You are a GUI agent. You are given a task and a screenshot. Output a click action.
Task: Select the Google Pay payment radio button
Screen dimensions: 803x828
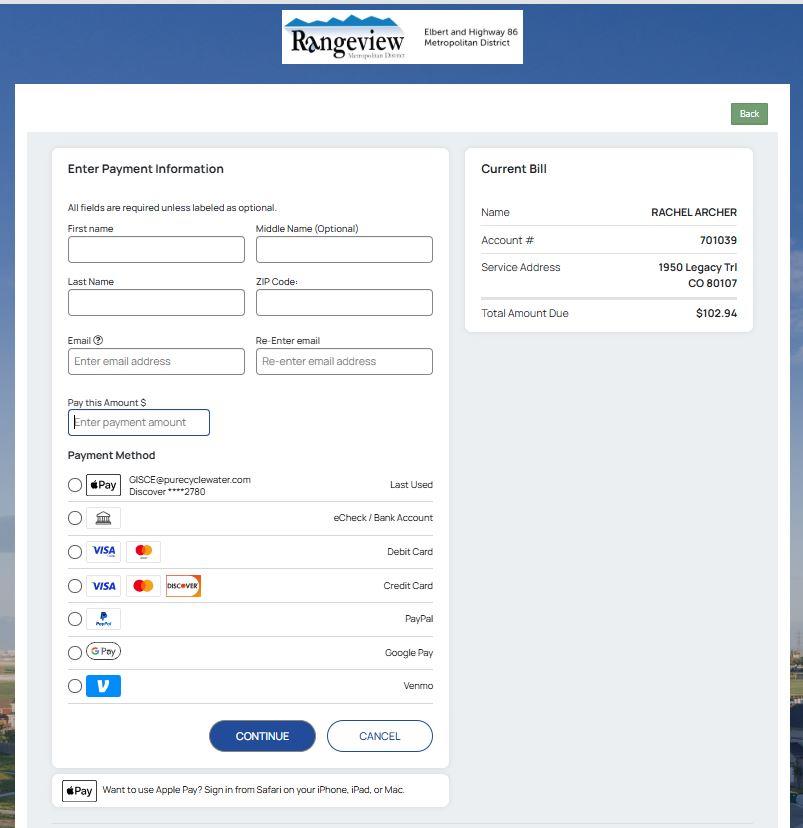point(75,651)
